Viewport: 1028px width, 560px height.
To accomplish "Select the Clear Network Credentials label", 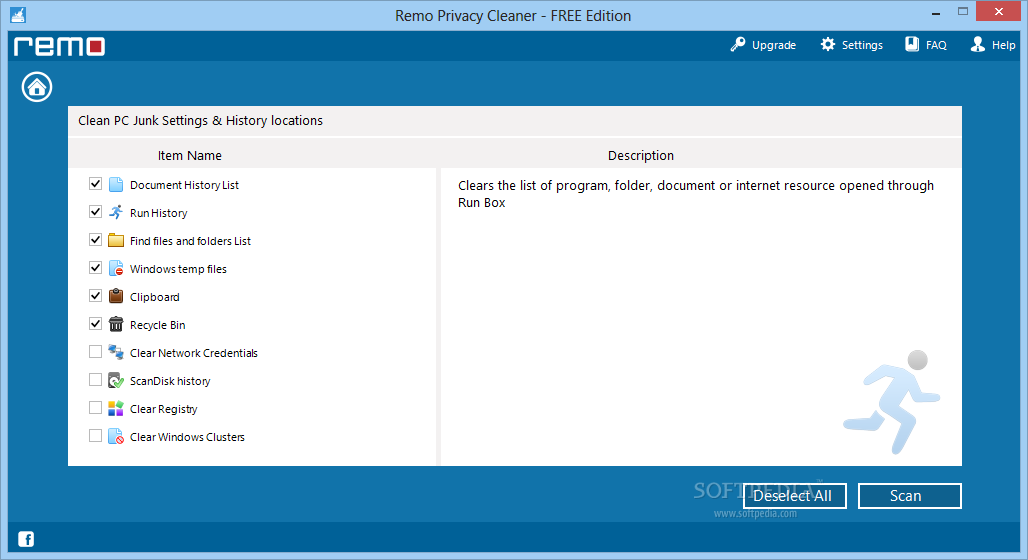I will tap(193, 353).
